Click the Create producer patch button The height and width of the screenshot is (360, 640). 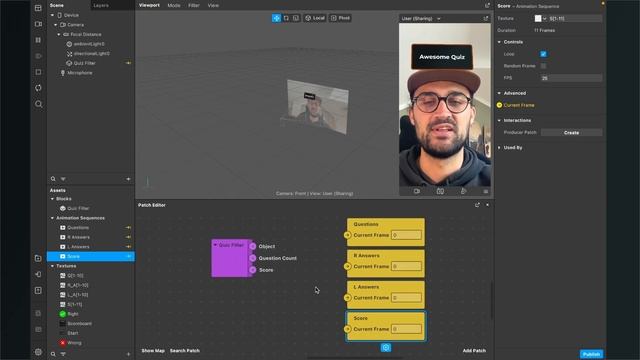click(571, 133)
